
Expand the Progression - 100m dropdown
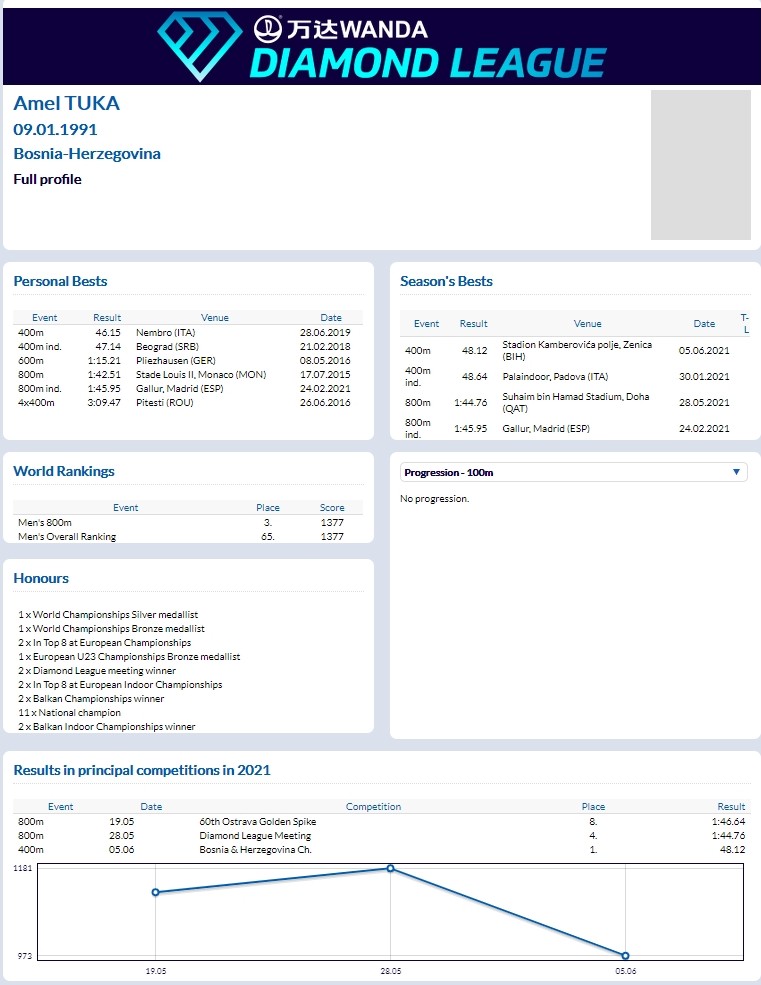573,472
